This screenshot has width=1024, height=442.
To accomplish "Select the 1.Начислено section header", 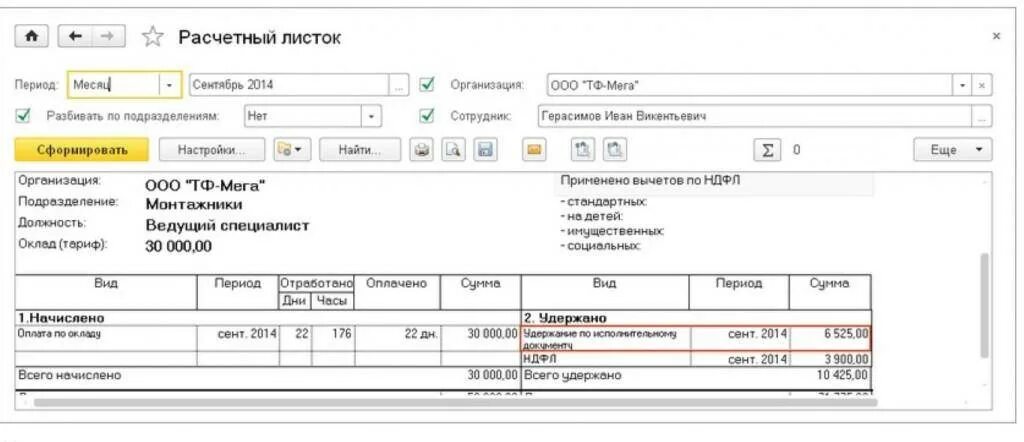I will [x=61, y=318].
